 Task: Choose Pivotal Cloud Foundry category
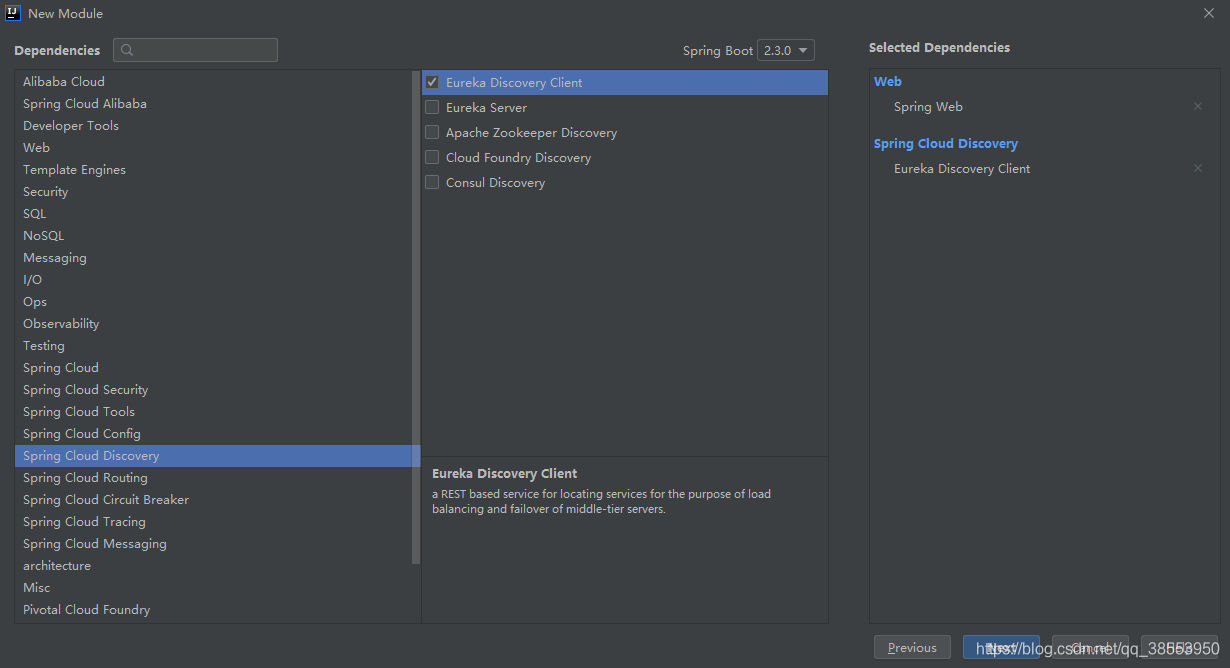(x=214, y=610)
